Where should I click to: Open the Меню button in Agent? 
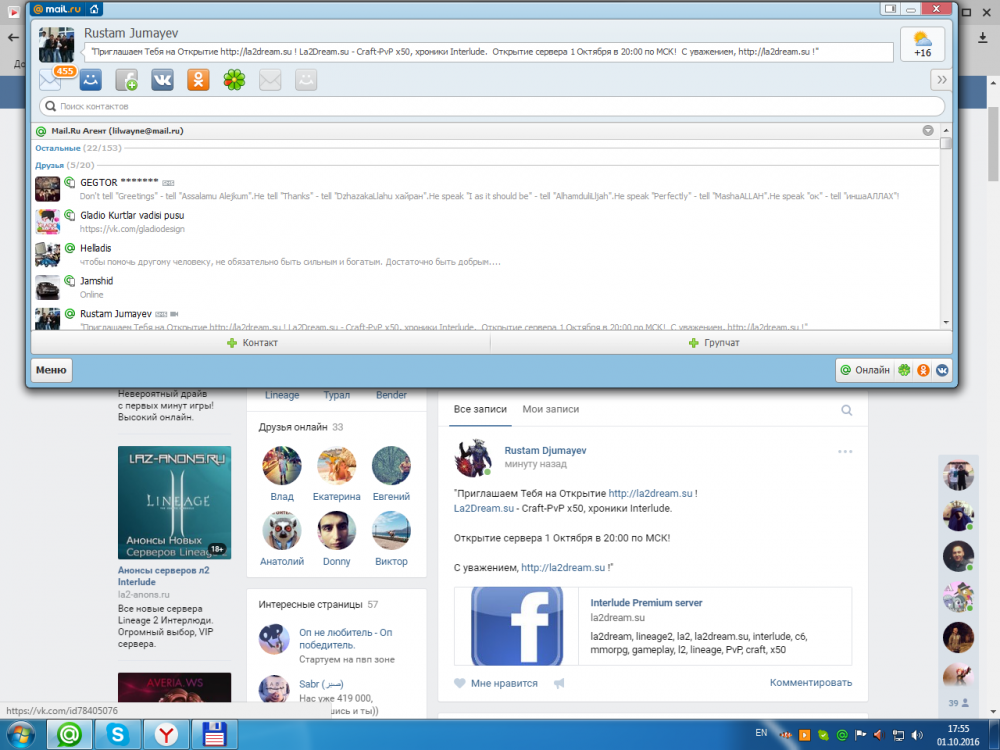click(51, 370)
